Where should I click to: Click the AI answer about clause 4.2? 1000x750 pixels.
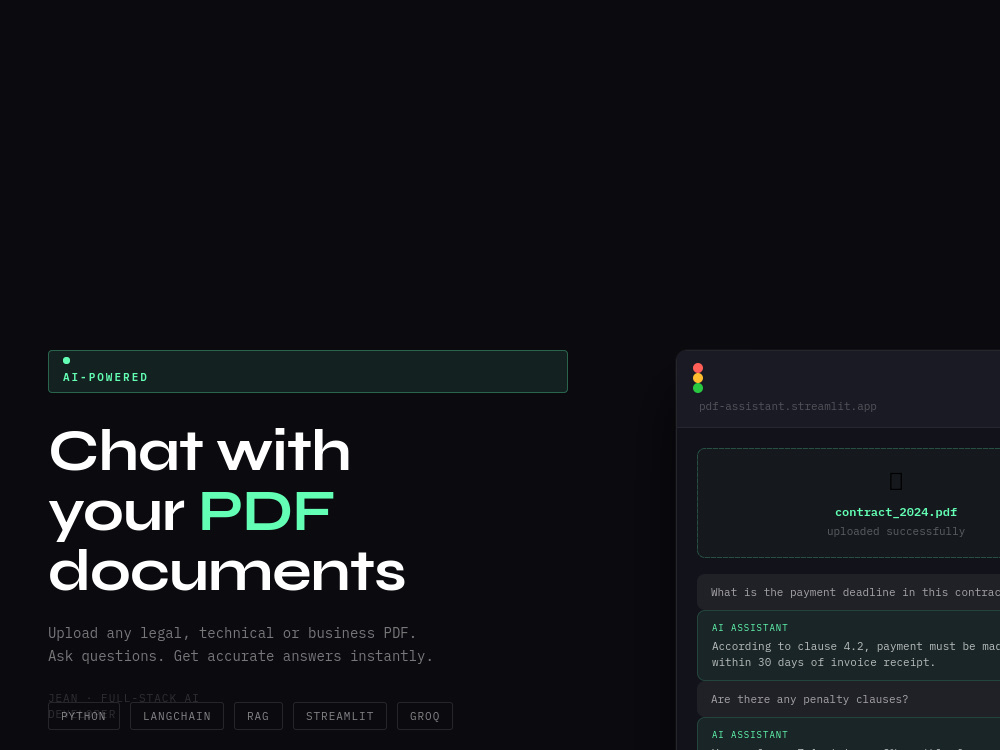848,645
